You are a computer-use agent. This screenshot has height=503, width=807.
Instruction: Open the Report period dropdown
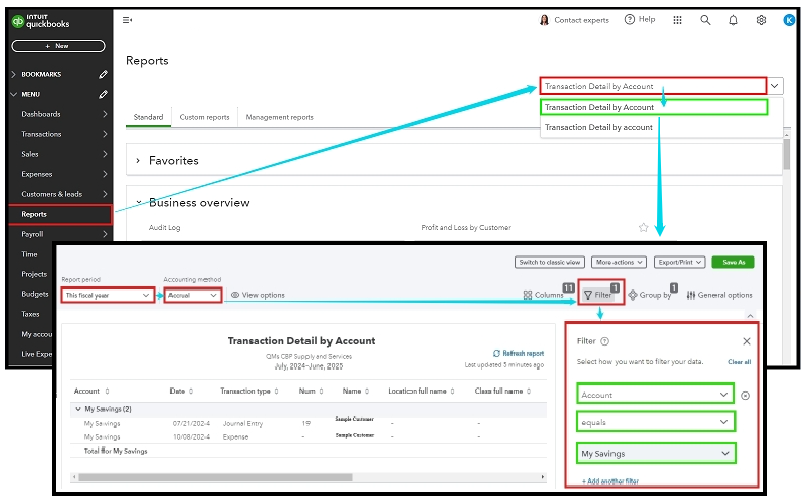pyautogui.click(x=108, y=296)
